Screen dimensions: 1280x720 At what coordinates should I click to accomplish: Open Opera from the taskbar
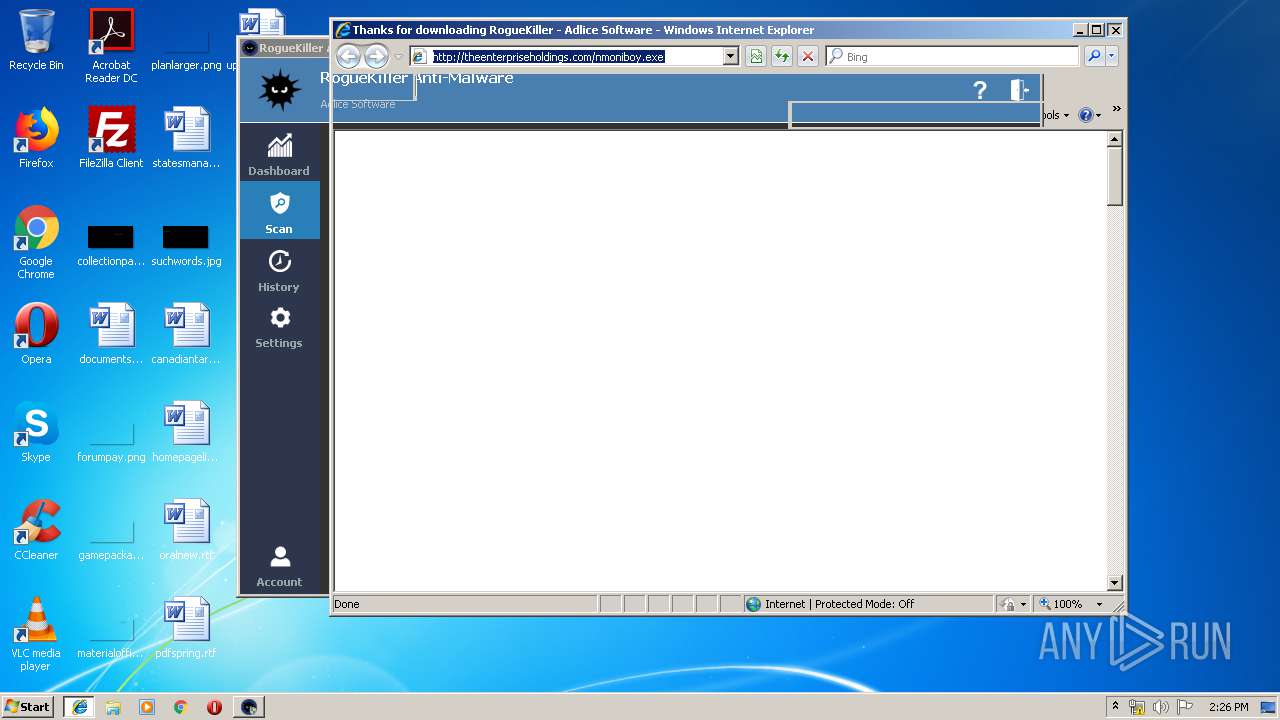(214, 707)
